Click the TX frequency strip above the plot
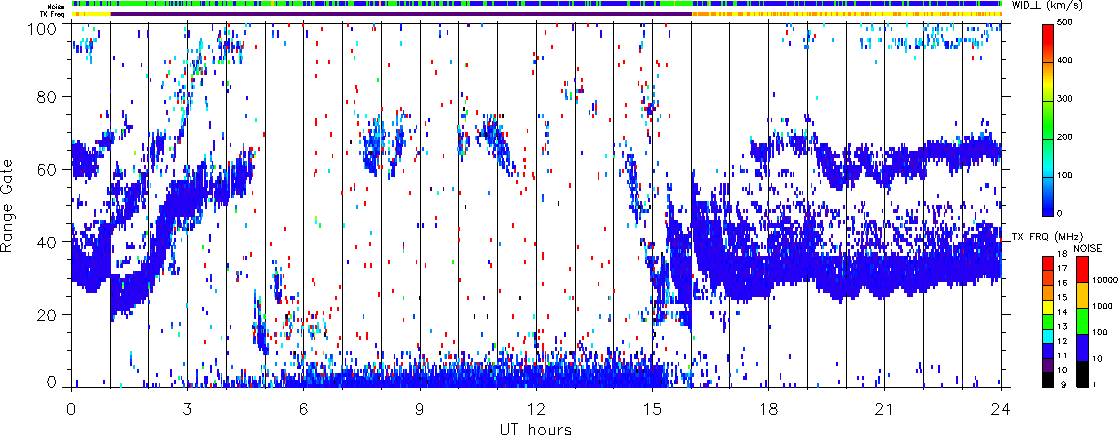This screenshot has width=1118, height=435. (x=536, y=14)
